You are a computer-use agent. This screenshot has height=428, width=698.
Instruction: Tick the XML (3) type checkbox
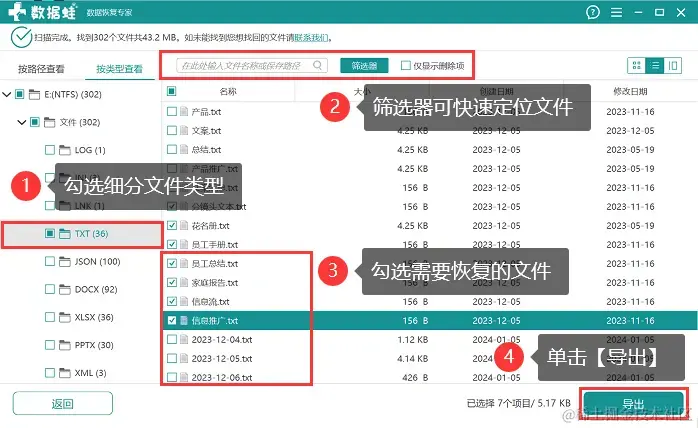[50, 373]
